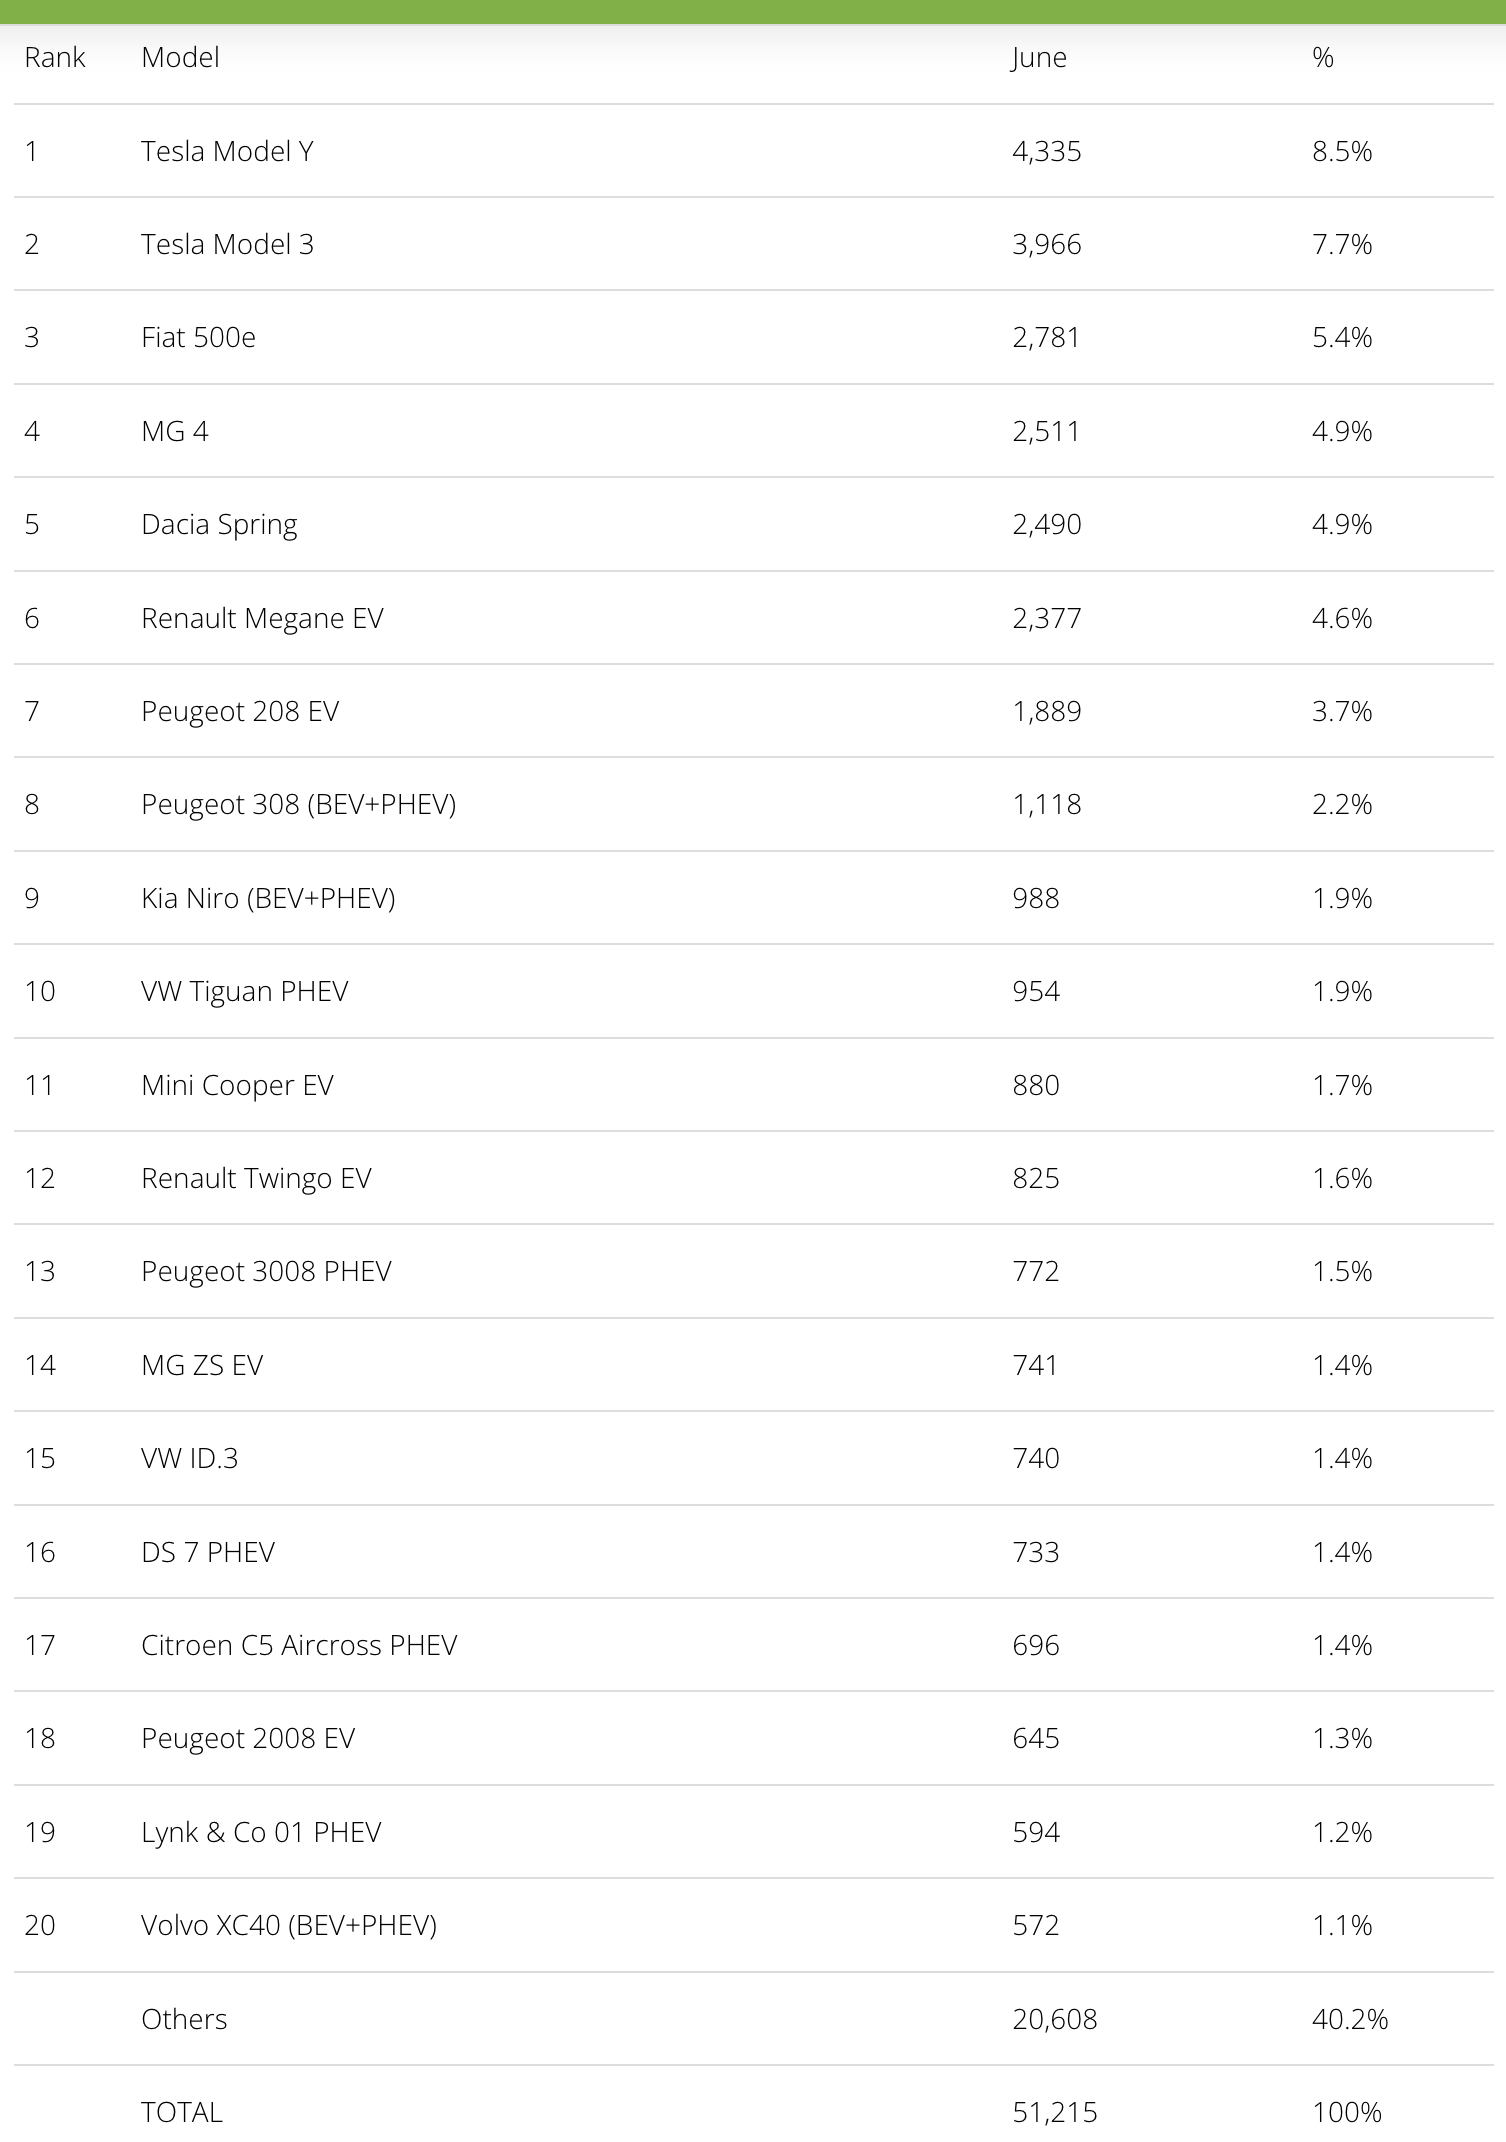Click the VW Tiguan PHEV model name
The image size is (1506, 2142).
click(245, 992)
